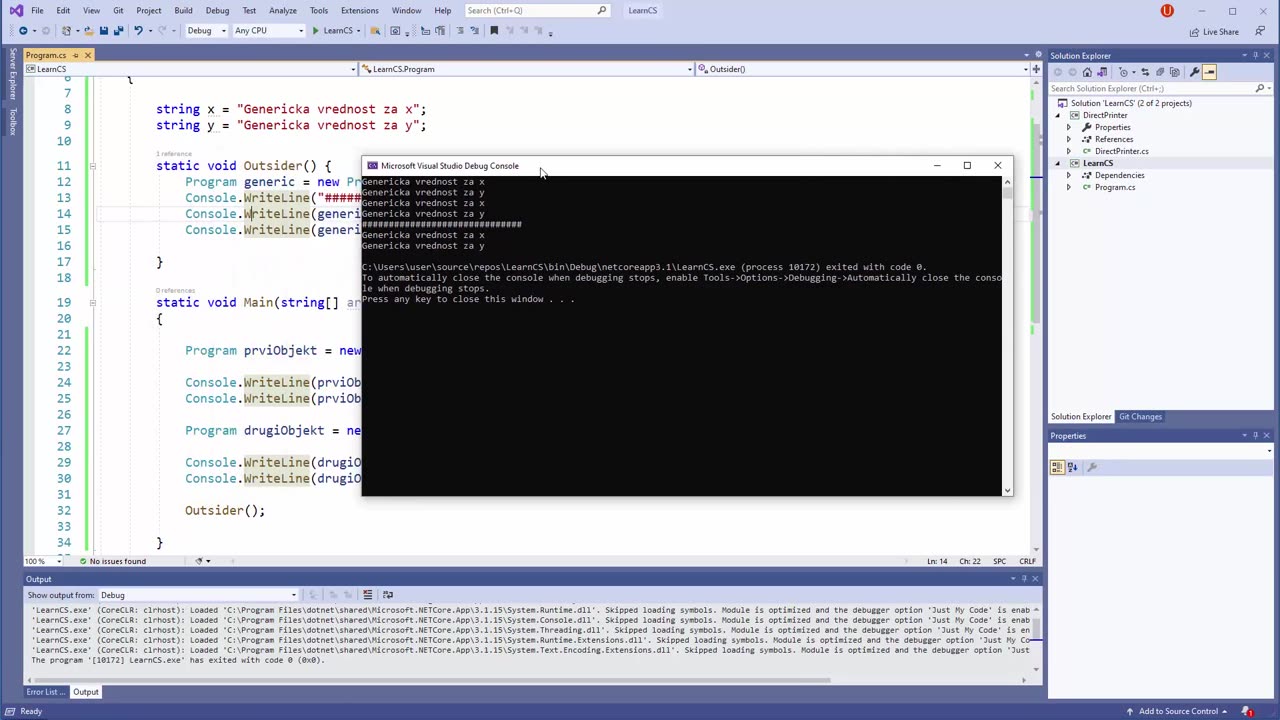1280x720 pixels.
Task: Click Sync with Active Document icon
Action: coord(1145,72)
